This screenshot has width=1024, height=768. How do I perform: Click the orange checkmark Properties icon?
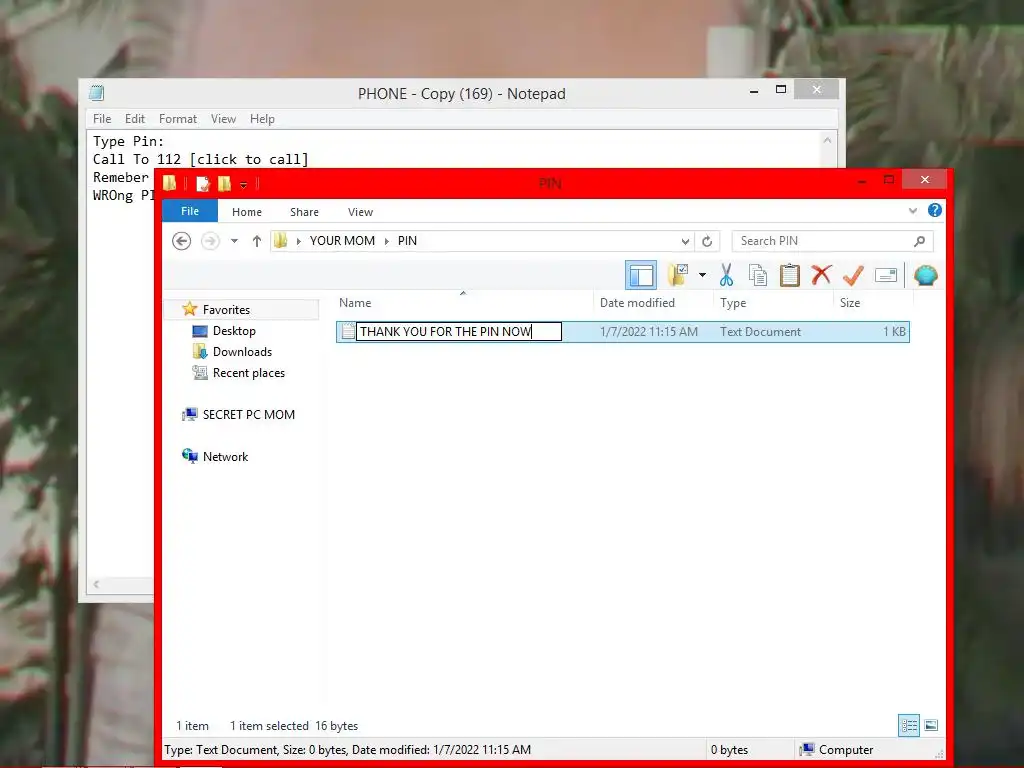click(853, 275)
